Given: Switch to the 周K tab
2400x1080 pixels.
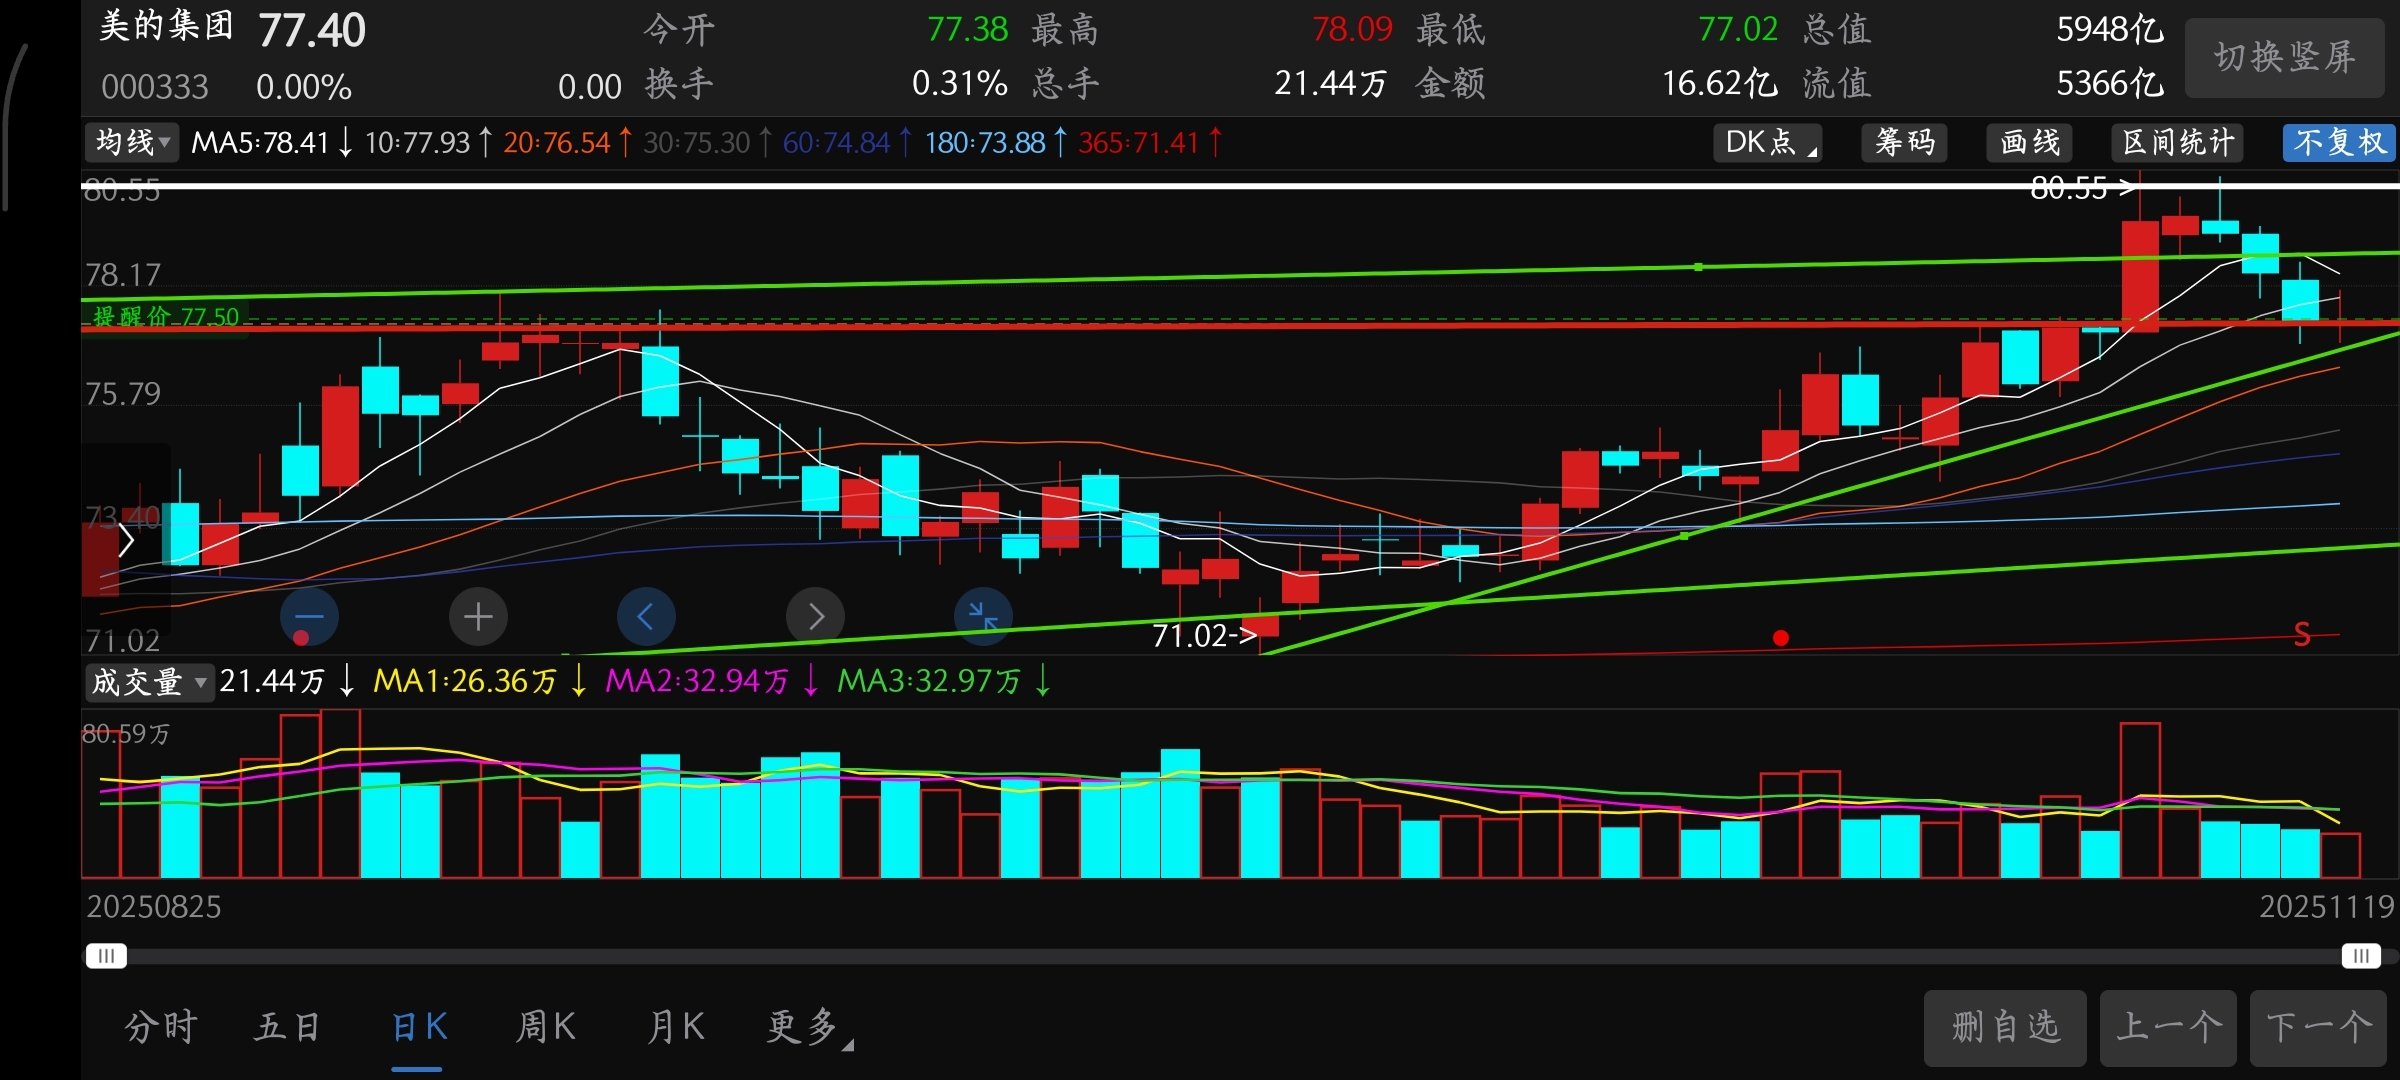Looking at the screenshot, I should point(546,1027).
